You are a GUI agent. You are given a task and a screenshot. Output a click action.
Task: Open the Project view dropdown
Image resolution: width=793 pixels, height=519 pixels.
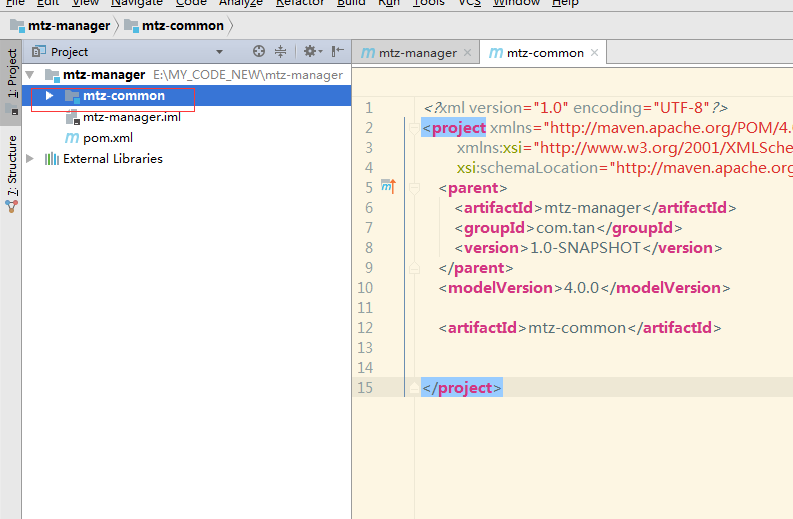pos(219,52)
